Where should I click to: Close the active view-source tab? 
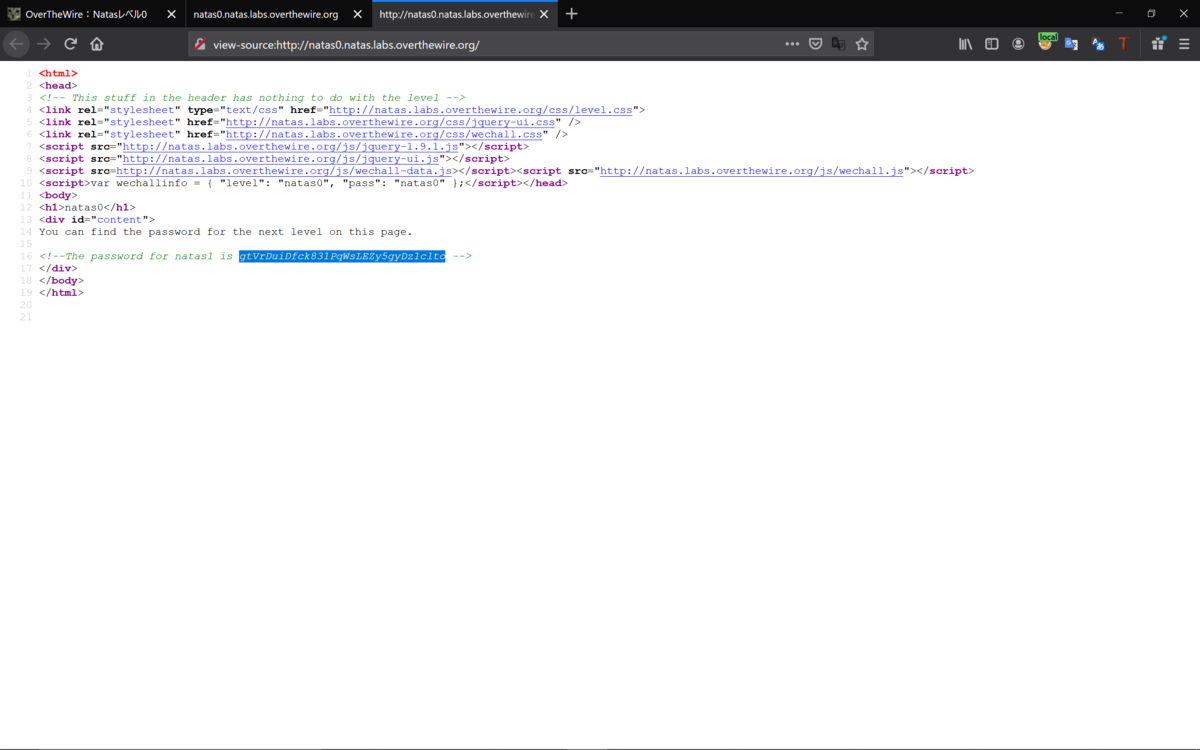[543, 14]
